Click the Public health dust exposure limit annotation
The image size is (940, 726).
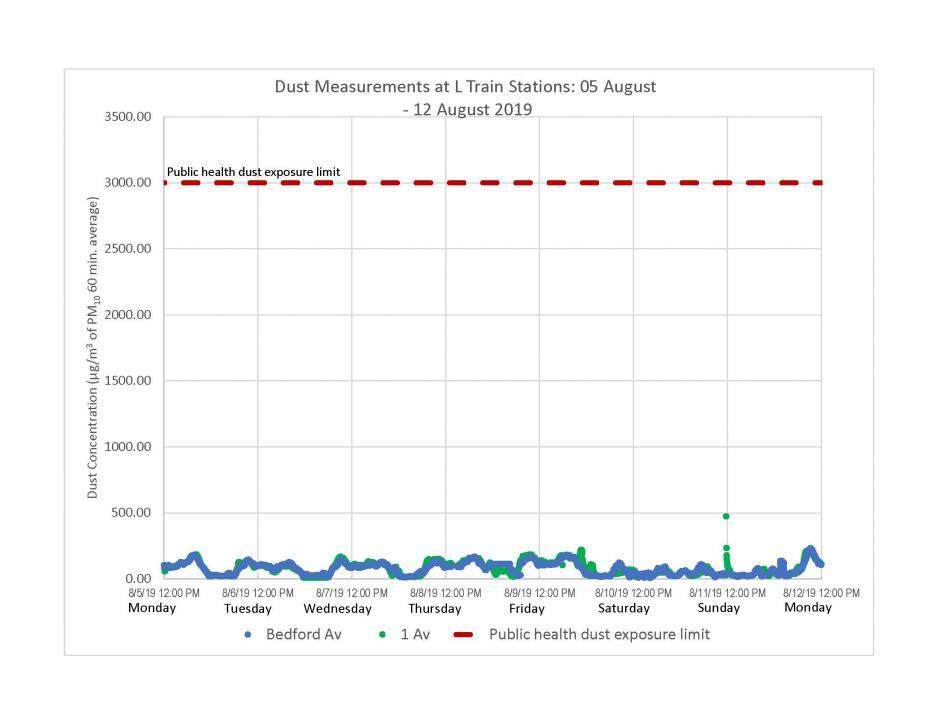[x=254, y=171]
